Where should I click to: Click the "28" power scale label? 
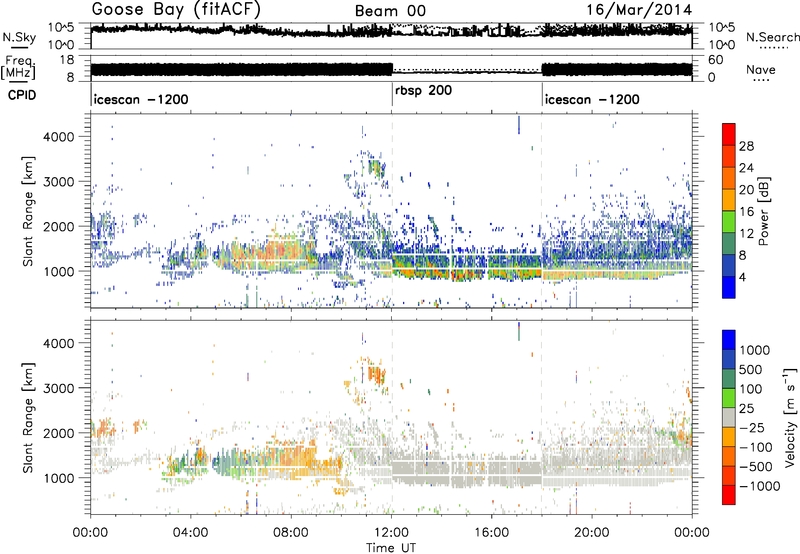pos(746,146)
